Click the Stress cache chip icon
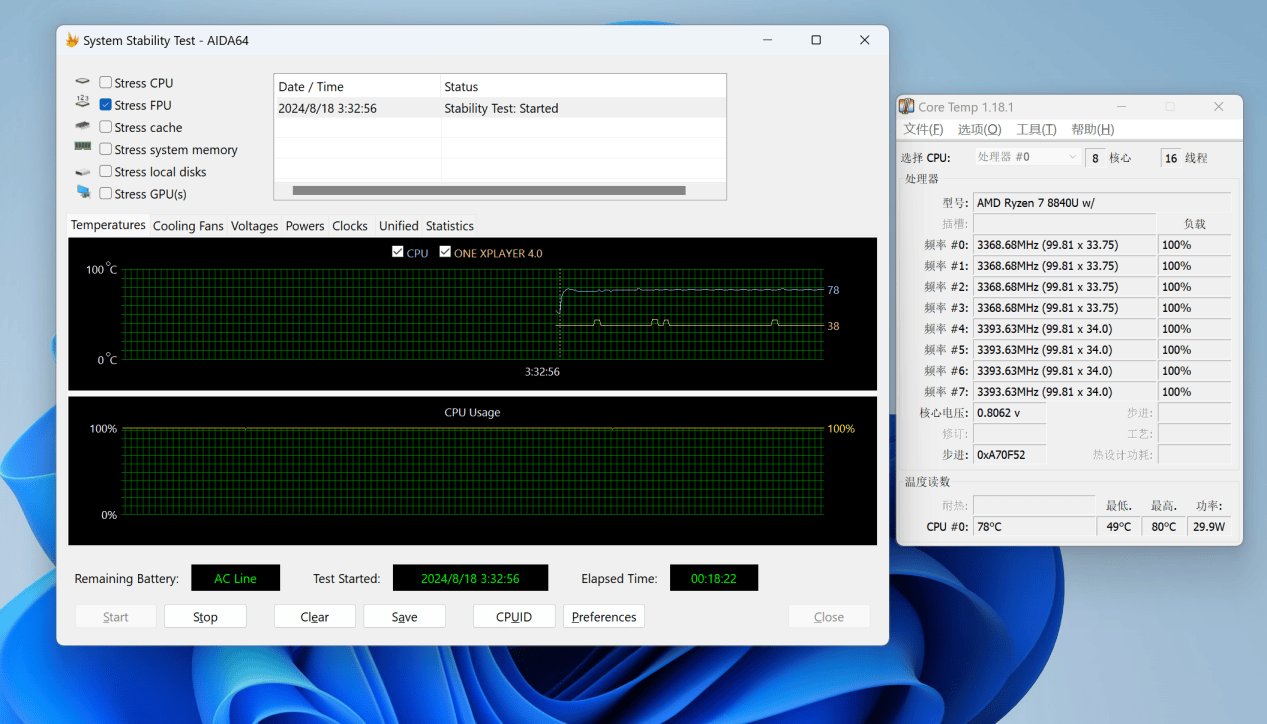 click(82, 127)
